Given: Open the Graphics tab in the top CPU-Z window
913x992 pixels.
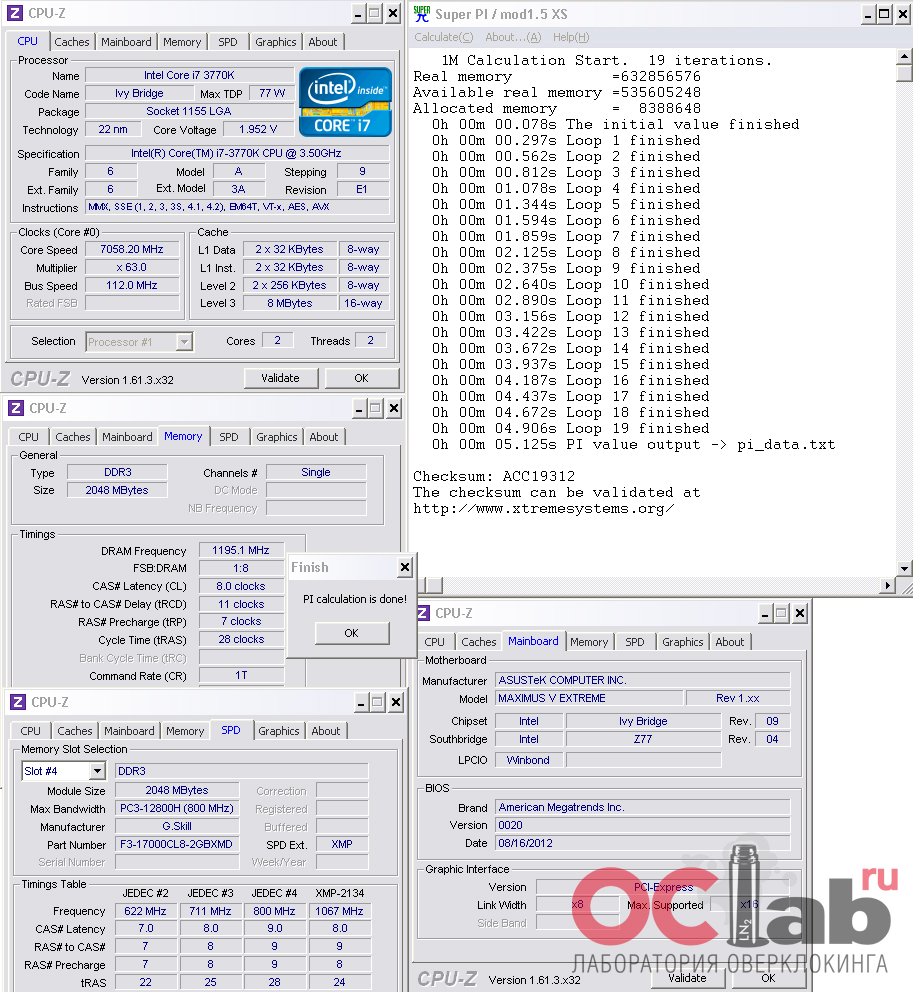Looking at the screenshot, I should coord(275,42).
